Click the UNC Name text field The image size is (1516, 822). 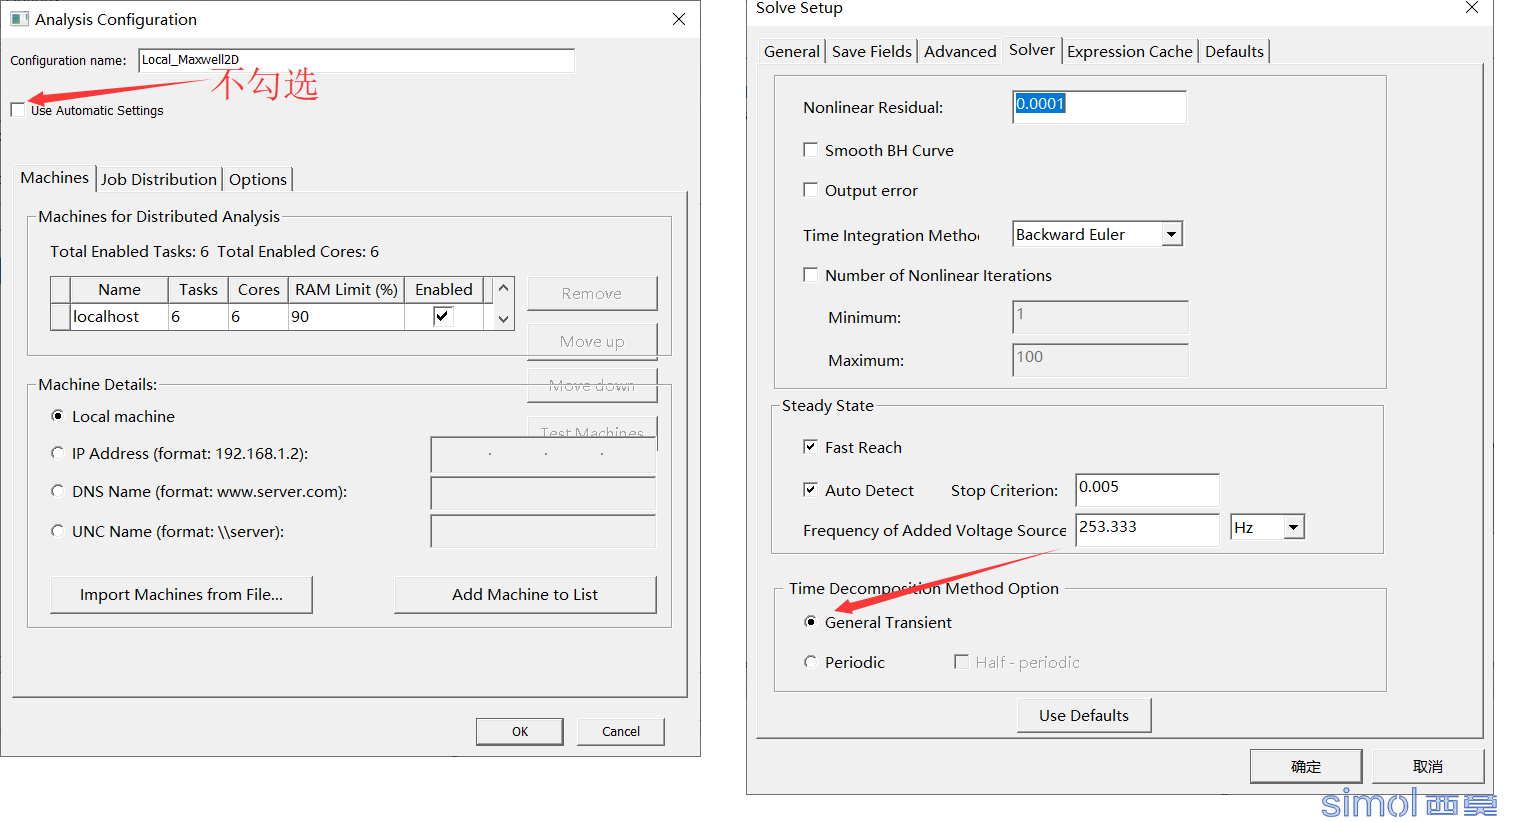pyautogui.click(x=543, y=531)
